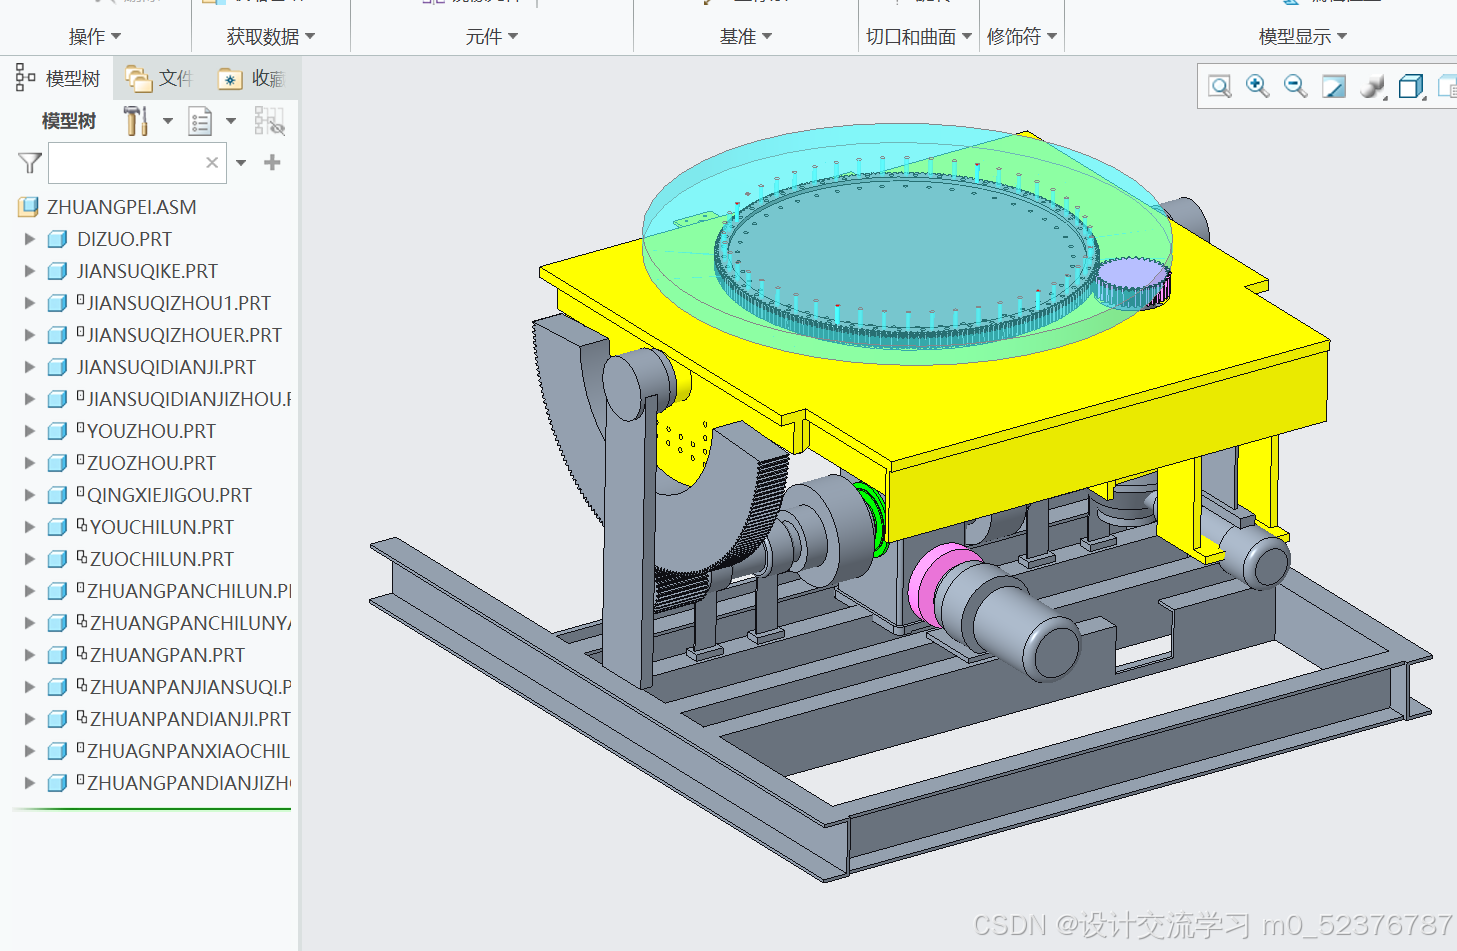
Task: Expand the JIANSUQIKE.PRT node
Action: 29,271
